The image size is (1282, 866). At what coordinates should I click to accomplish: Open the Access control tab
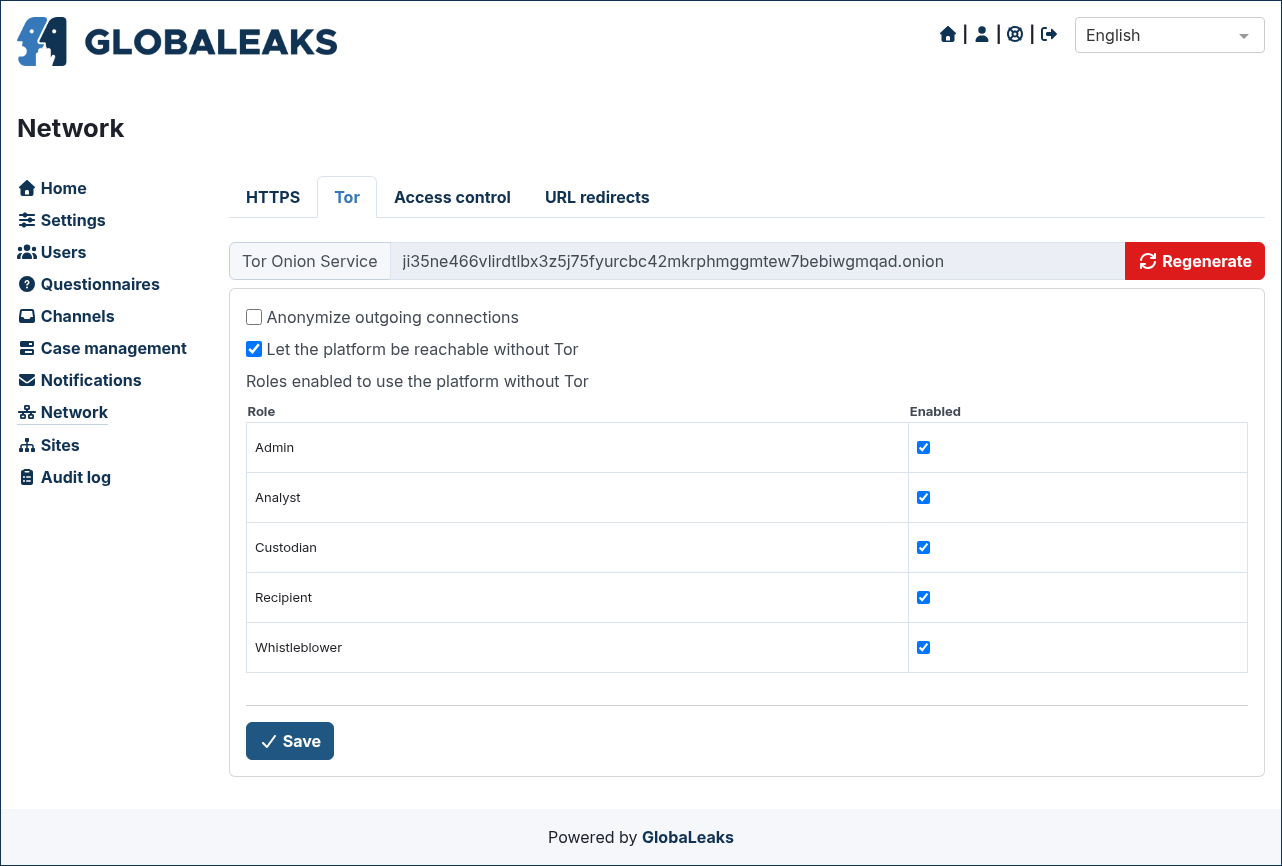point(452,197)
